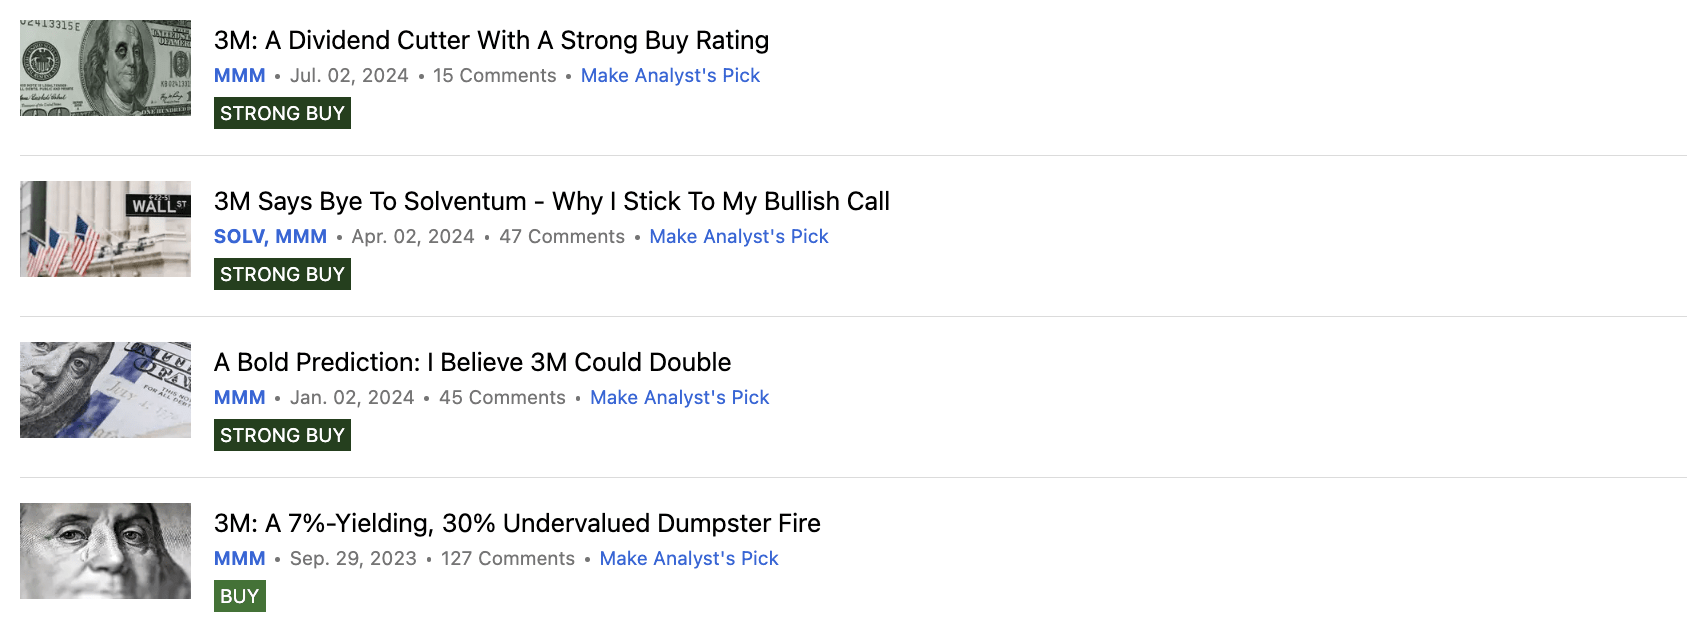Image resolution: width=1692 pixels, height=628 pixels.
Task: Click MMM ticker dated Jul. 02, 2024
Action: tap(239, 76)
